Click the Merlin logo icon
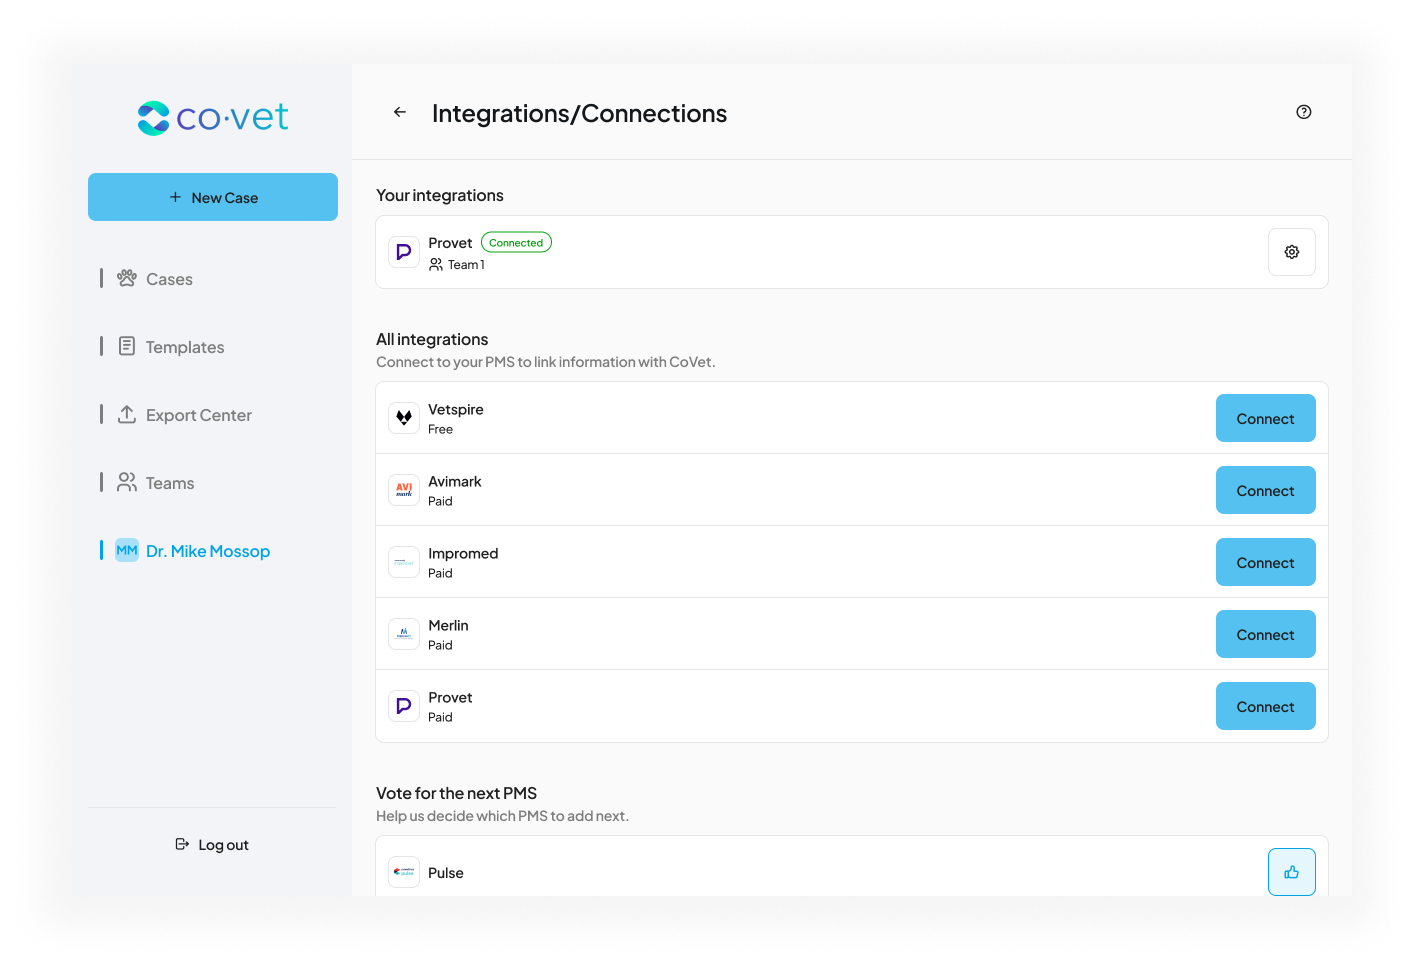 (x=404, y=634)
